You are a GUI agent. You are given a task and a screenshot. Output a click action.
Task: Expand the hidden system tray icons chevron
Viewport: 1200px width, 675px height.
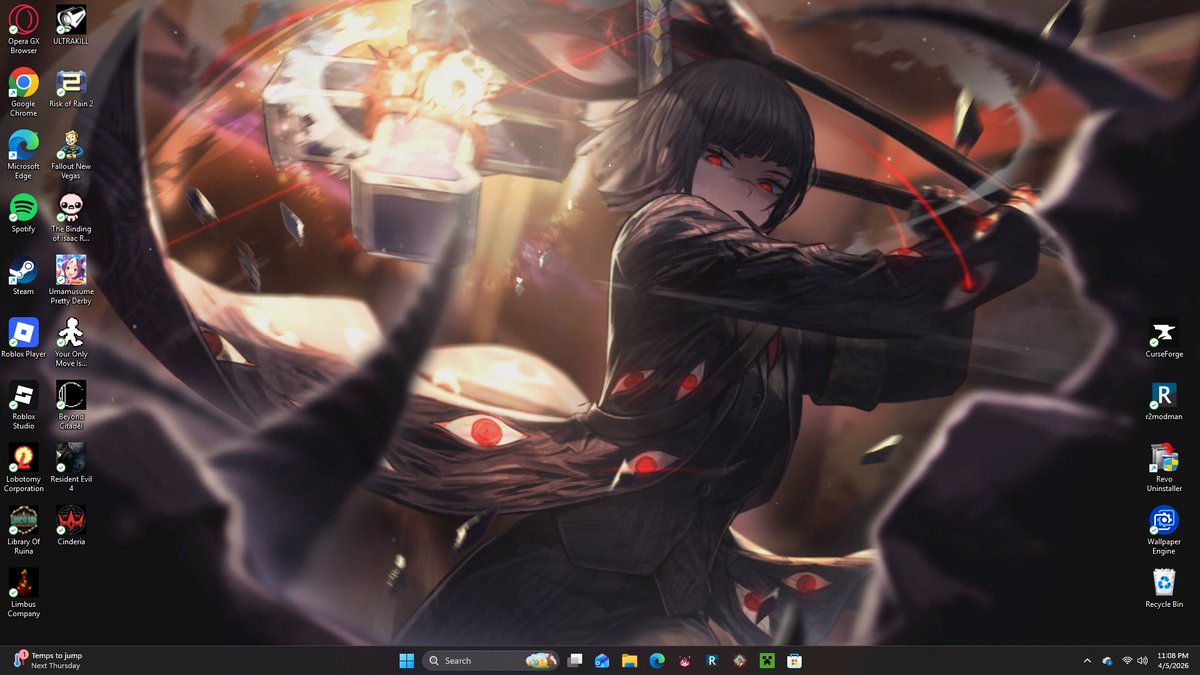(x=1087, y=660)
